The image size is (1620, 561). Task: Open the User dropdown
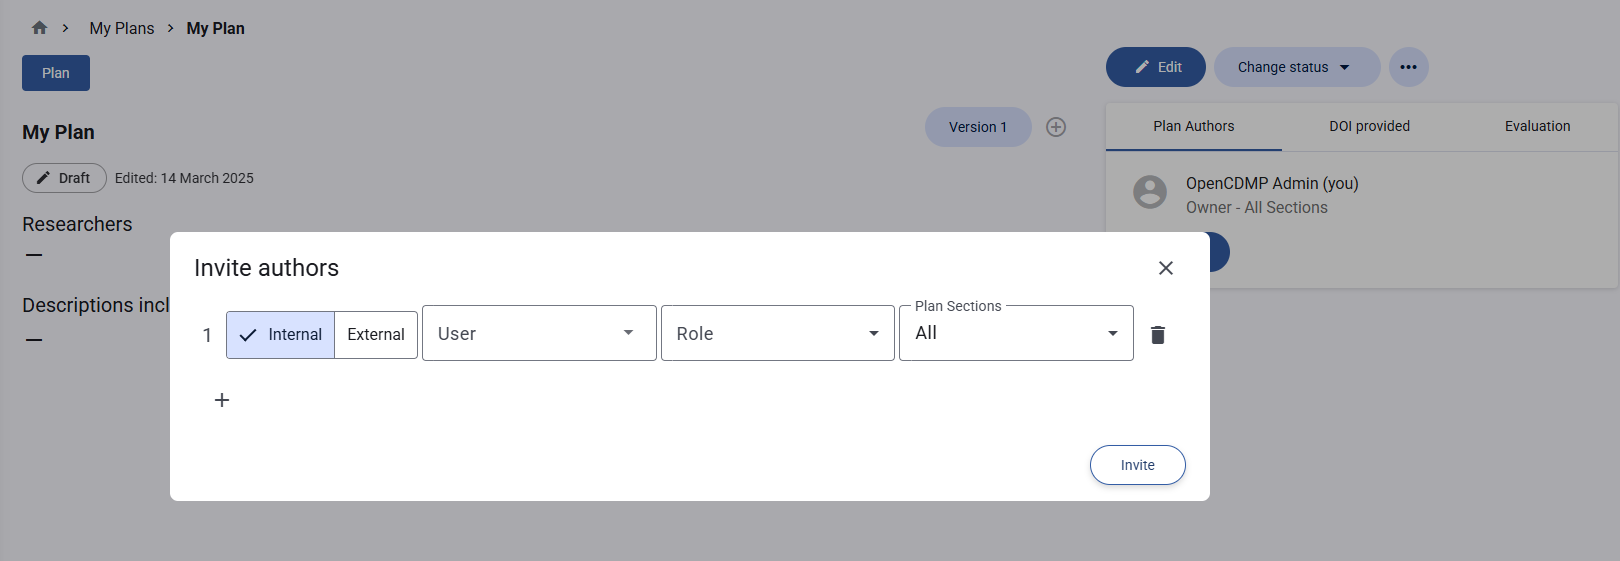tap(539, 333)
